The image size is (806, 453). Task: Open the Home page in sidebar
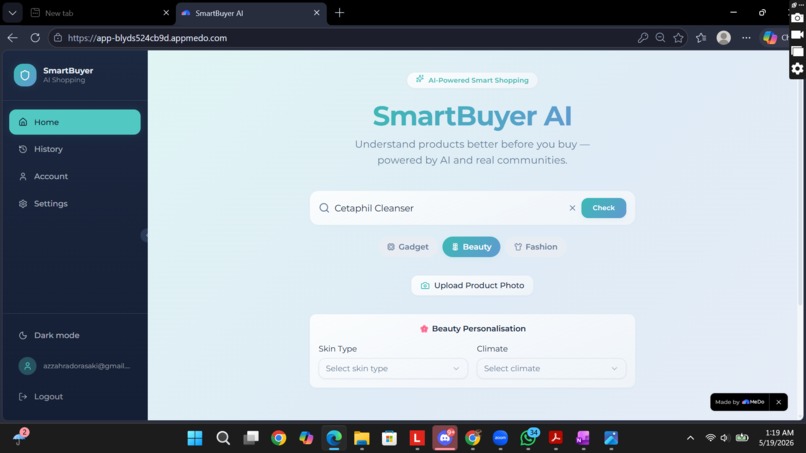(x=75, y=122)
